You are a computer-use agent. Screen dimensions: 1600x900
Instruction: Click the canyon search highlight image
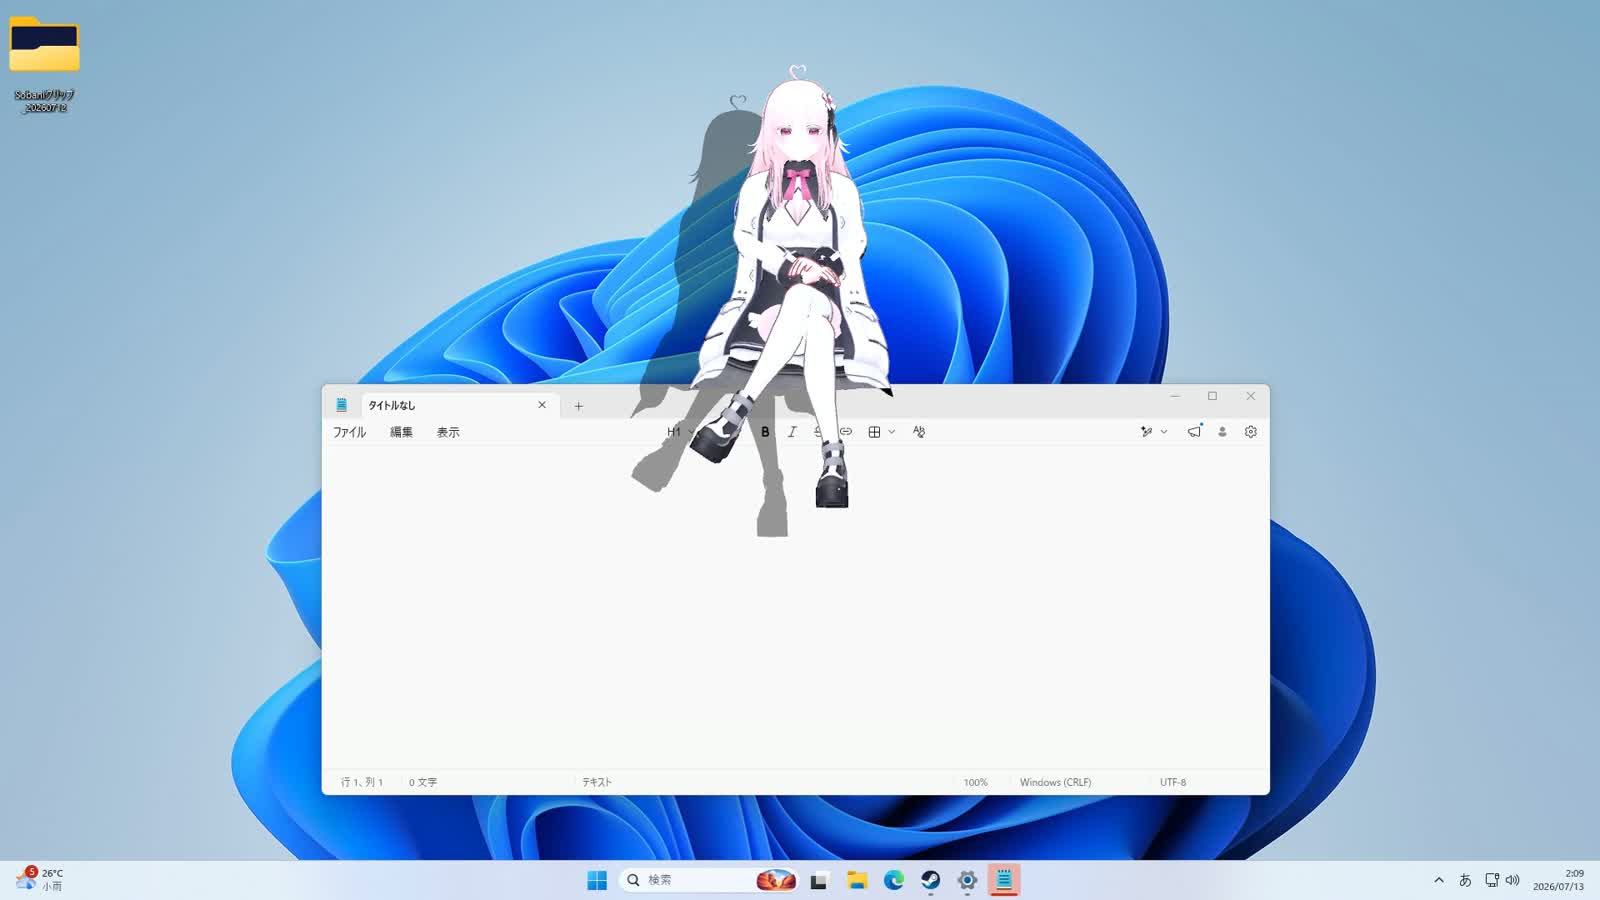(776, 880)
